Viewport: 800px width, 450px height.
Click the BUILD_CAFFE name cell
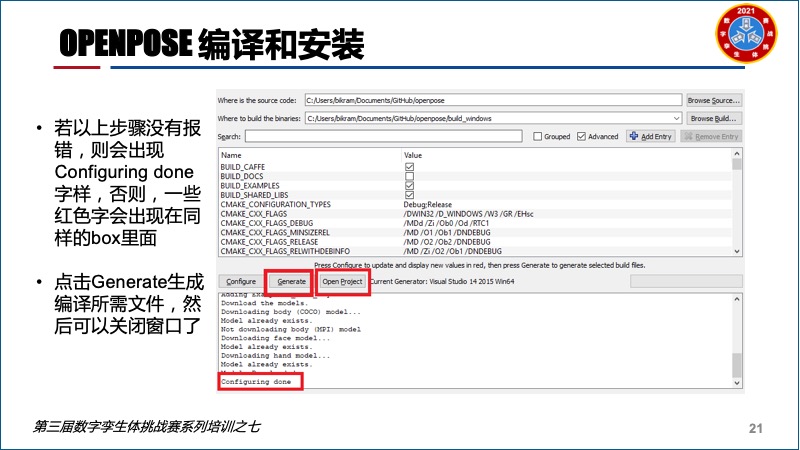click(x=243, y=167)
